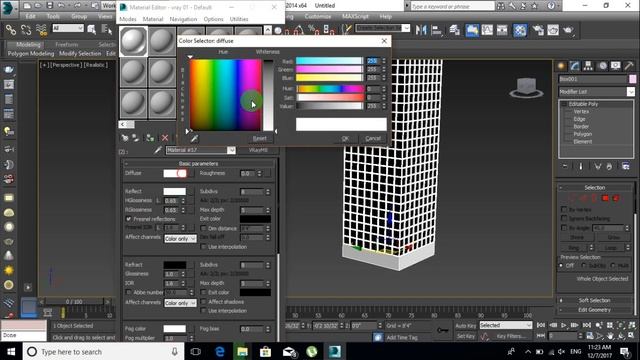Click Reset in Color Selector

click(260, 138)
